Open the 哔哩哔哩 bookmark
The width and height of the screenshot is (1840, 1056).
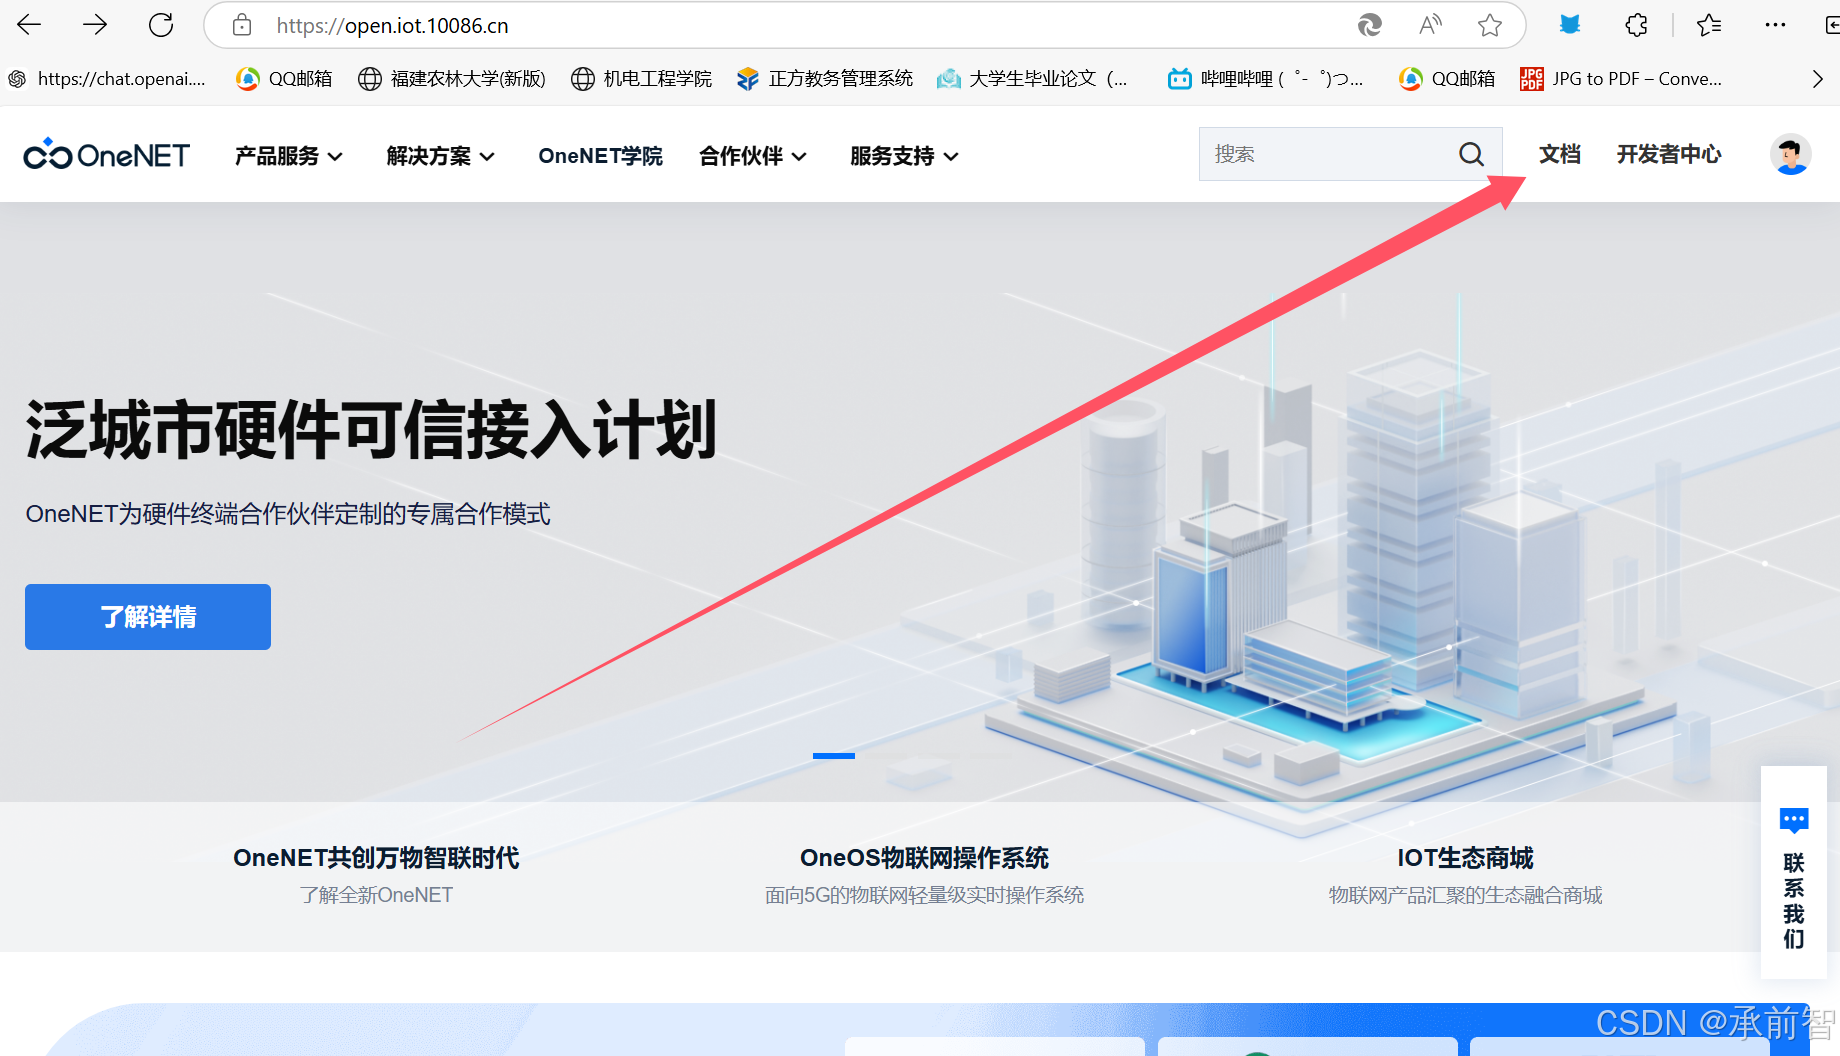click(1265, 79)
